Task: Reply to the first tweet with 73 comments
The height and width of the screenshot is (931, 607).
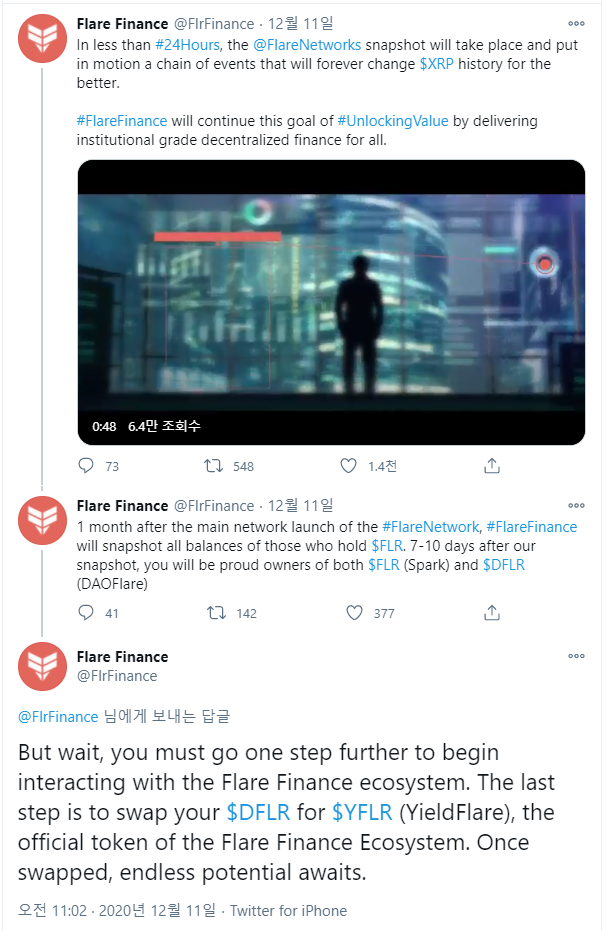Action: [86, 466]
